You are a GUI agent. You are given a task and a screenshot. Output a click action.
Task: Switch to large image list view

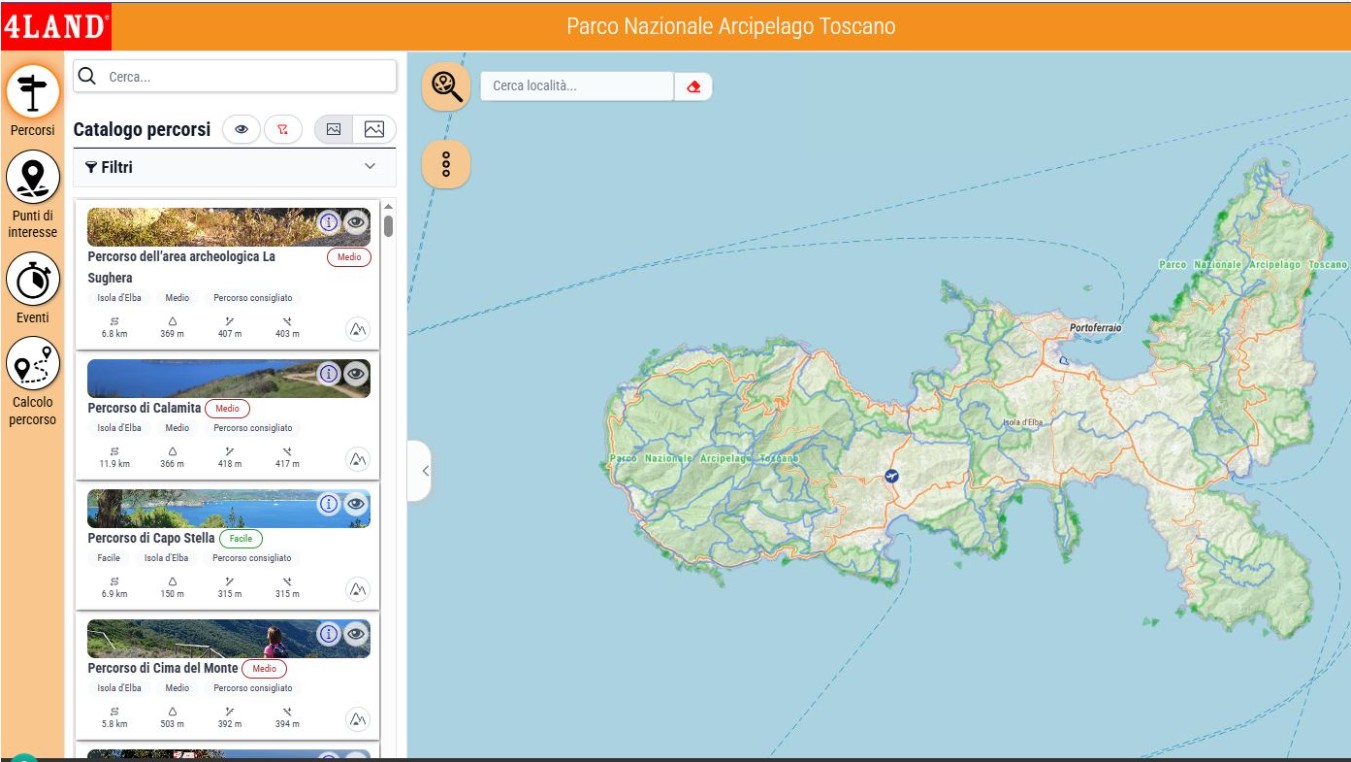point(374,129)
